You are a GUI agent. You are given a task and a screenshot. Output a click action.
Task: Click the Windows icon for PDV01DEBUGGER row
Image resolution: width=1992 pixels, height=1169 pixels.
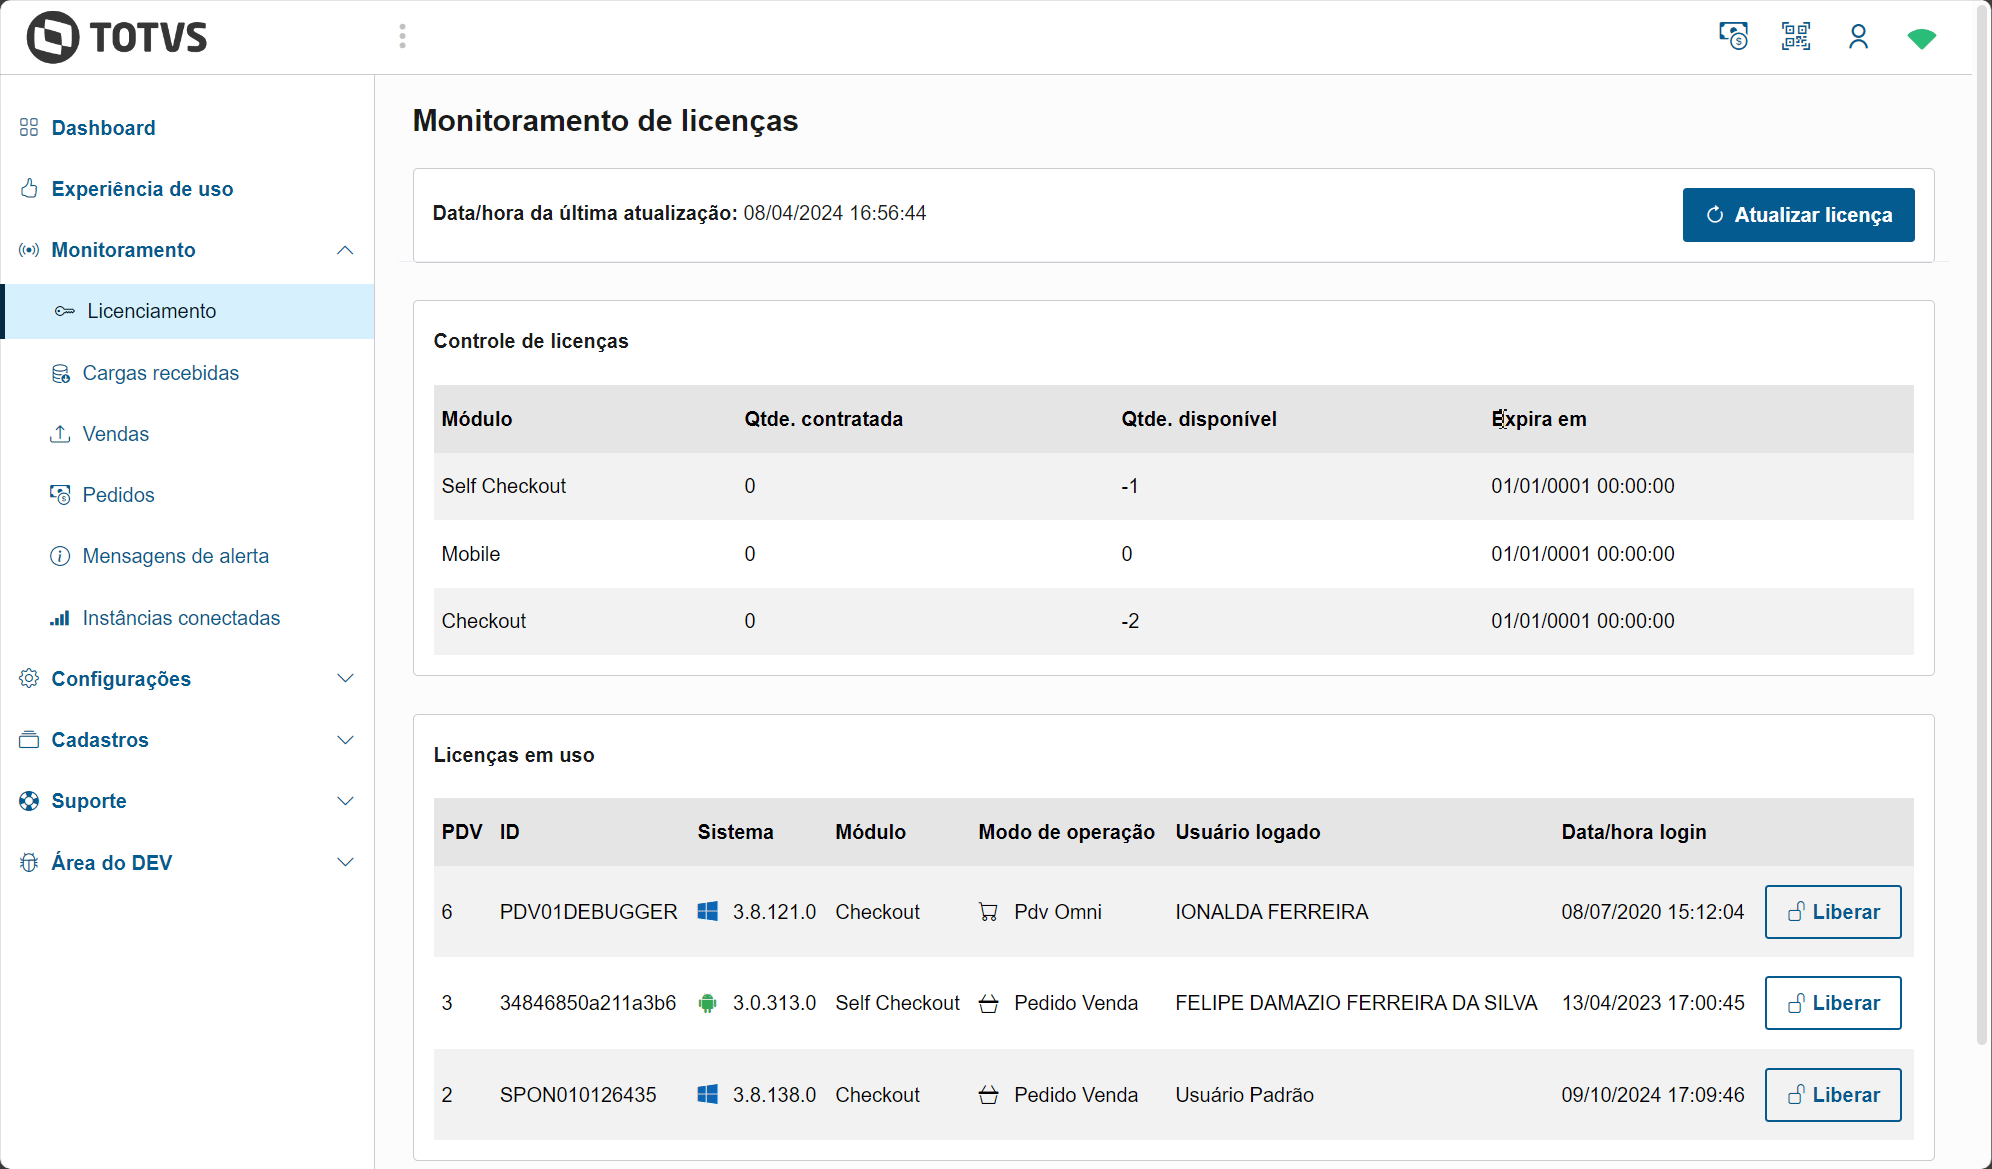707,912
